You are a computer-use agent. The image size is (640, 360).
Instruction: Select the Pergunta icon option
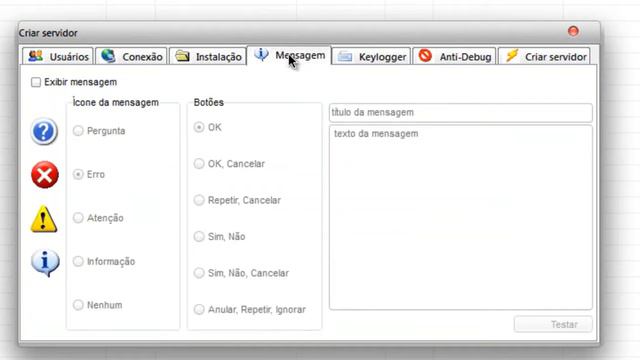78,131
